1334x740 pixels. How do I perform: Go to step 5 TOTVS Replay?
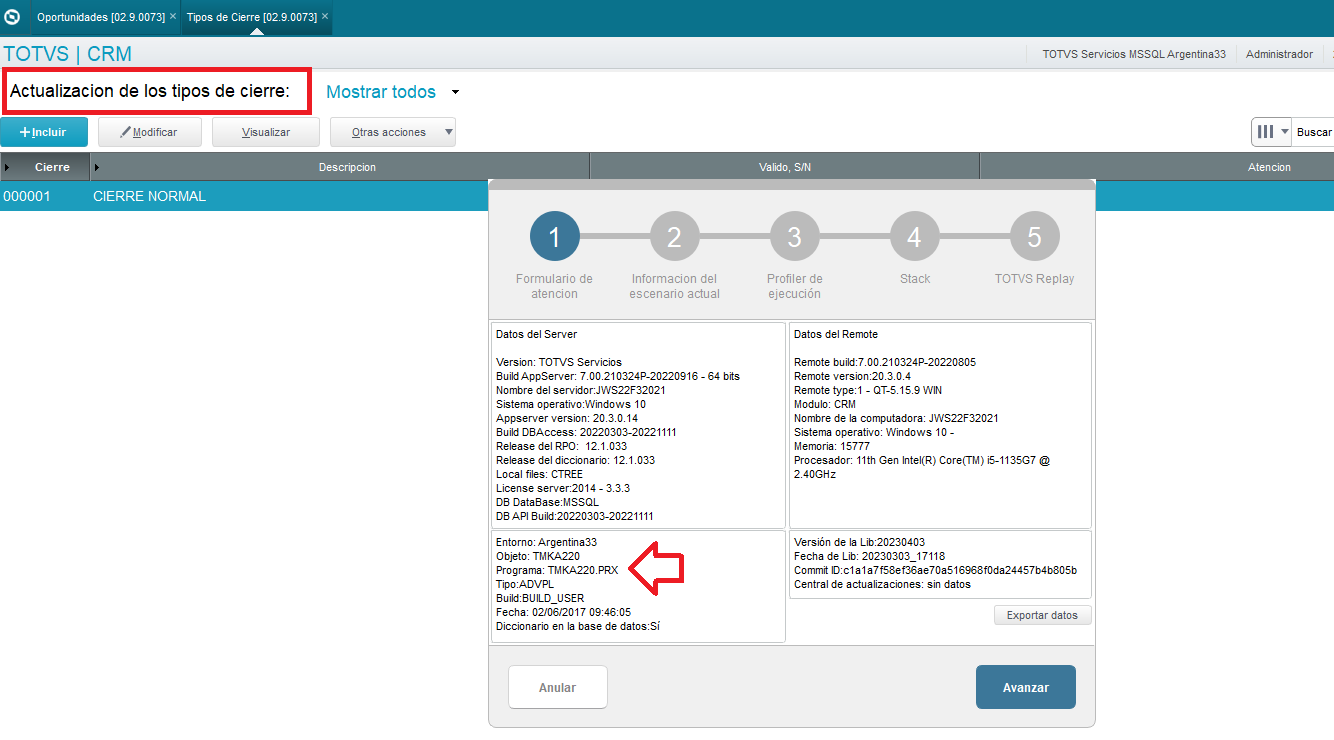click(1034, 237)
